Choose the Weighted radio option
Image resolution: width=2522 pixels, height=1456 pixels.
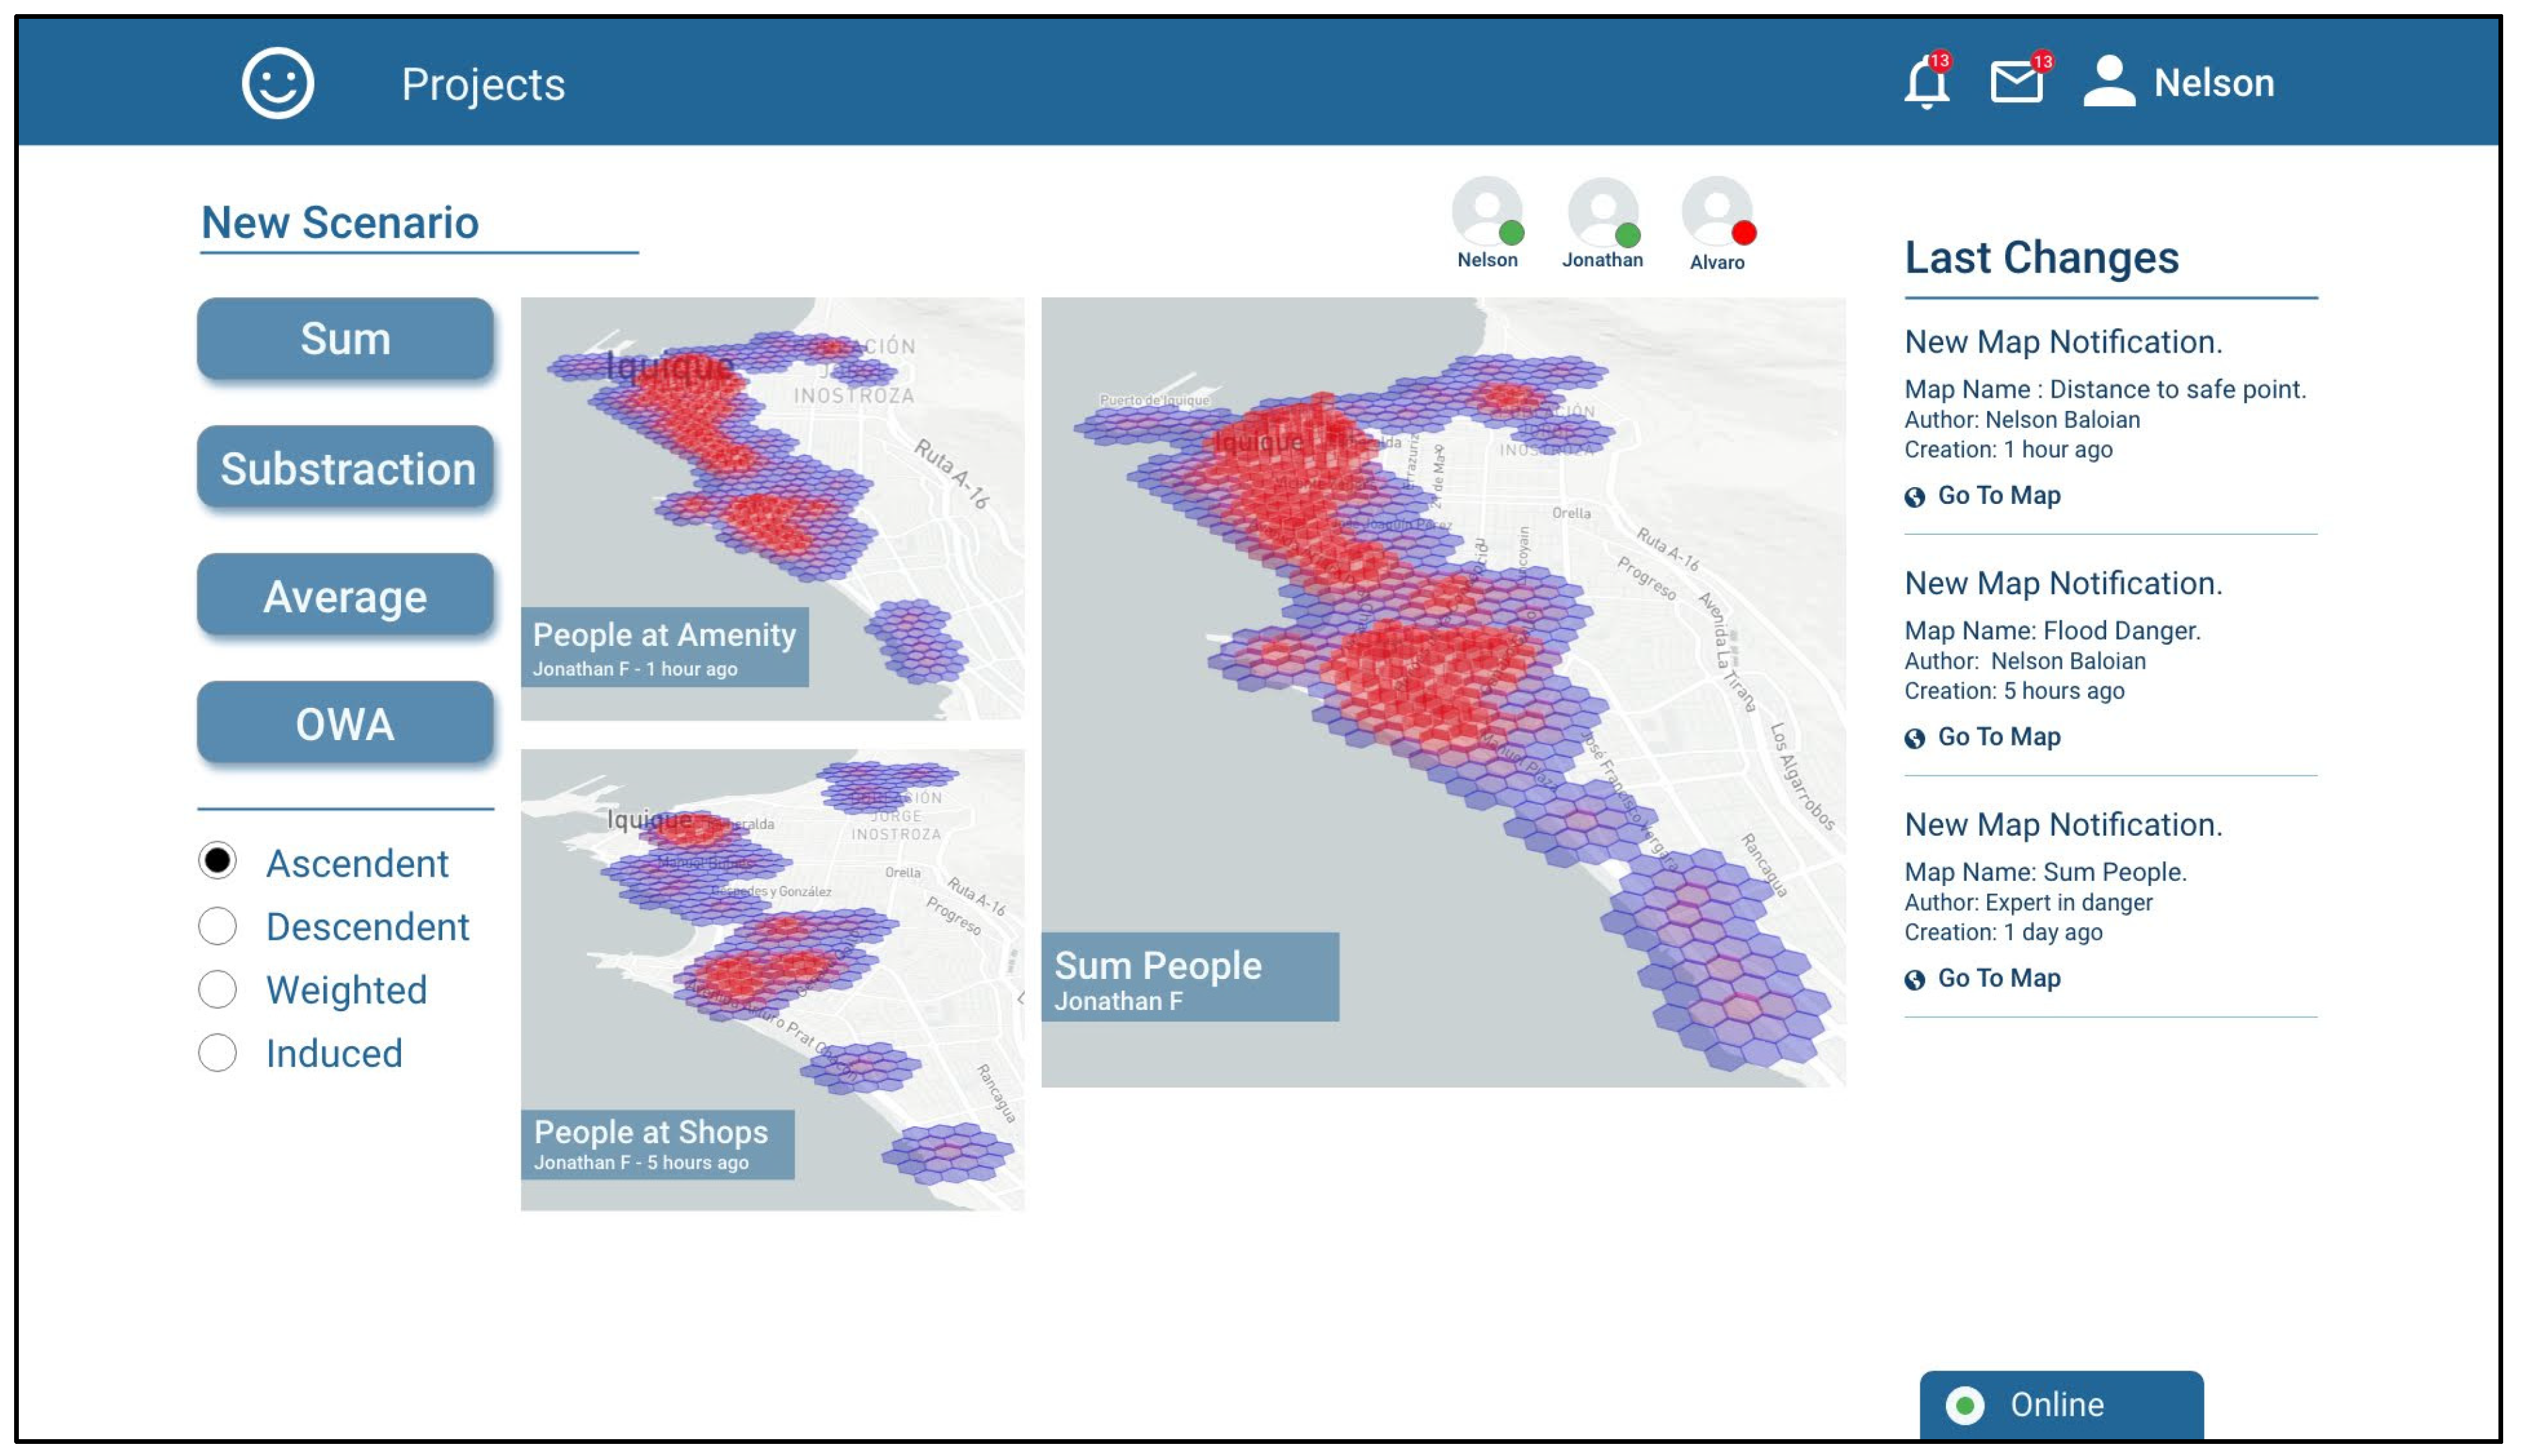tap(217, 989)
